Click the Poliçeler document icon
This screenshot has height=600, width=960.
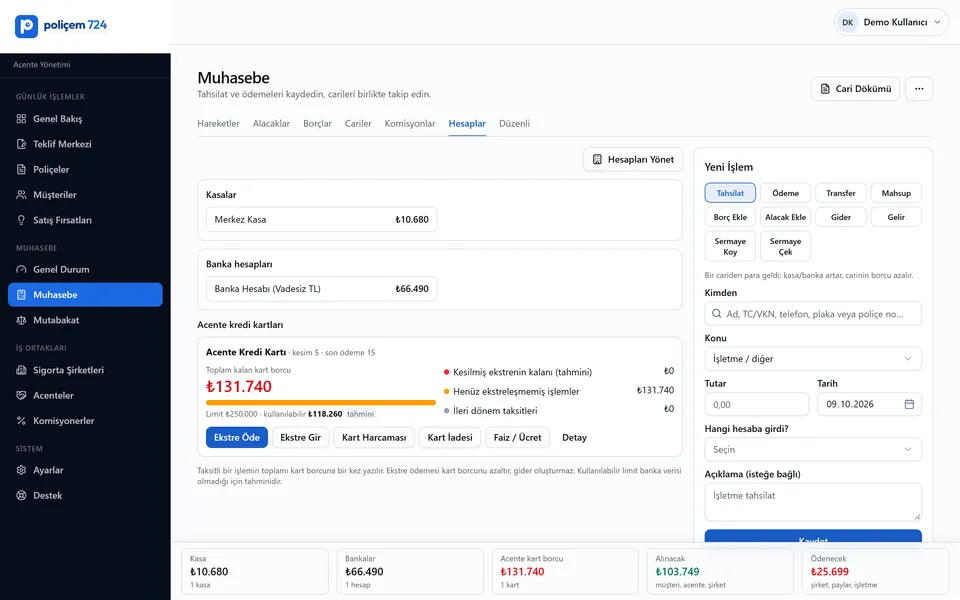pos(21,170)
